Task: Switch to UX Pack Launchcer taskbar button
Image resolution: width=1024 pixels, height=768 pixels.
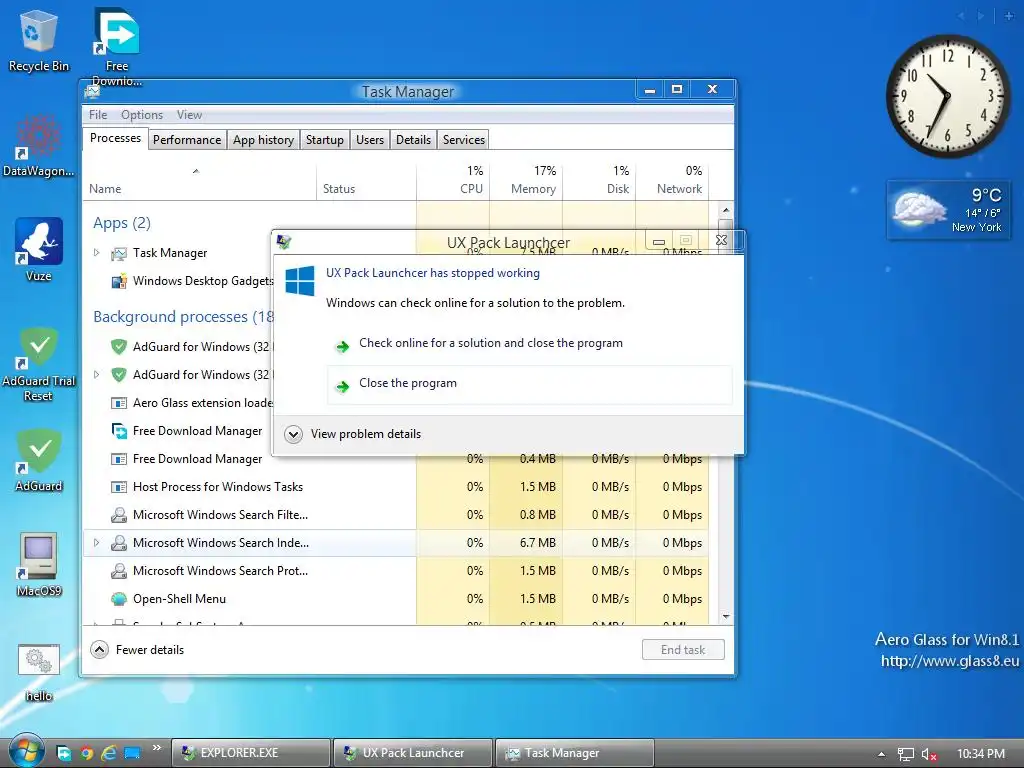Action: [413, 753]
